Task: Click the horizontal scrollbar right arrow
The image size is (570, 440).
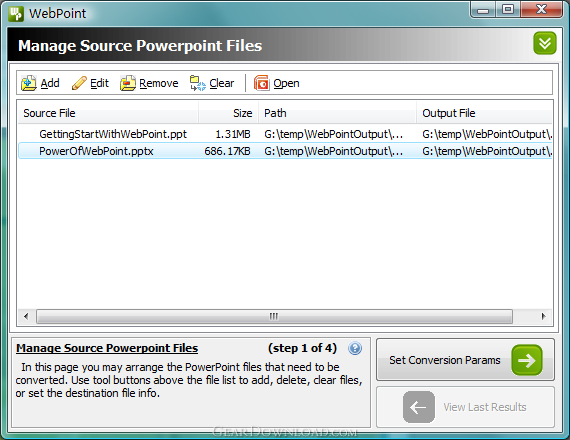Action: pos(543,316)
